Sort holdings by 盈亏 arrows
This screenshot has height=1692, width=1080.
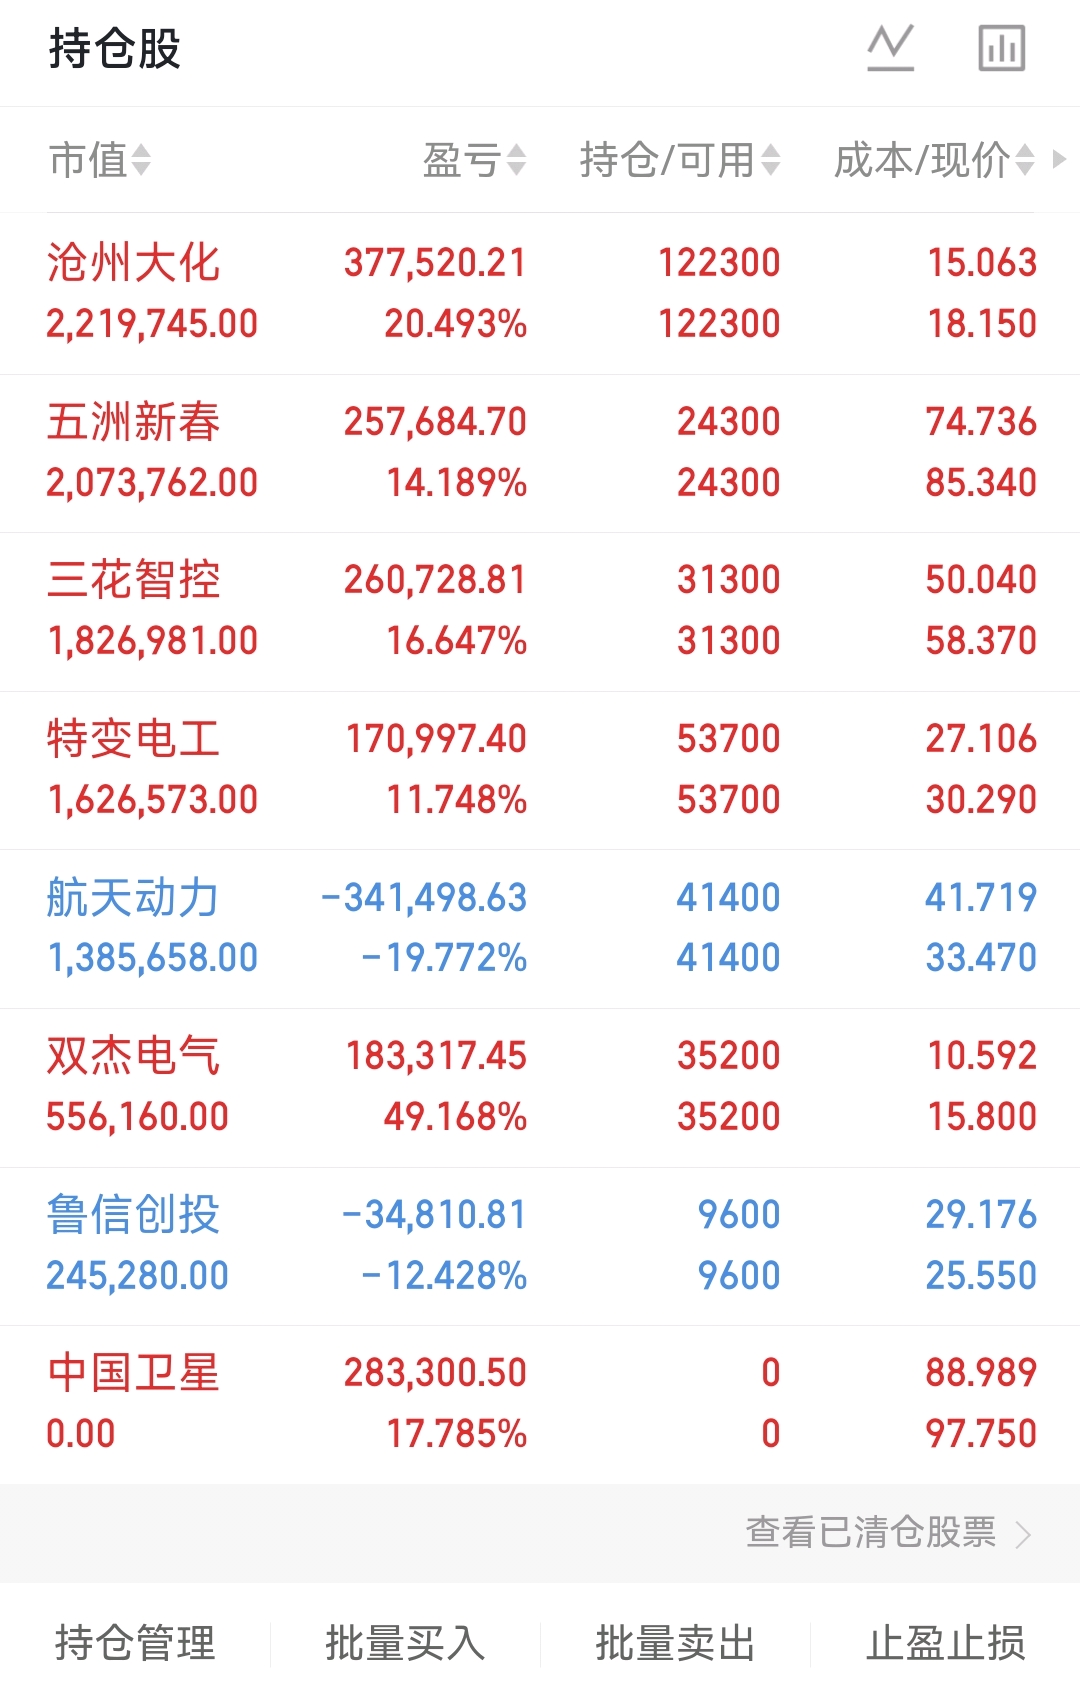tap(516, 160)
